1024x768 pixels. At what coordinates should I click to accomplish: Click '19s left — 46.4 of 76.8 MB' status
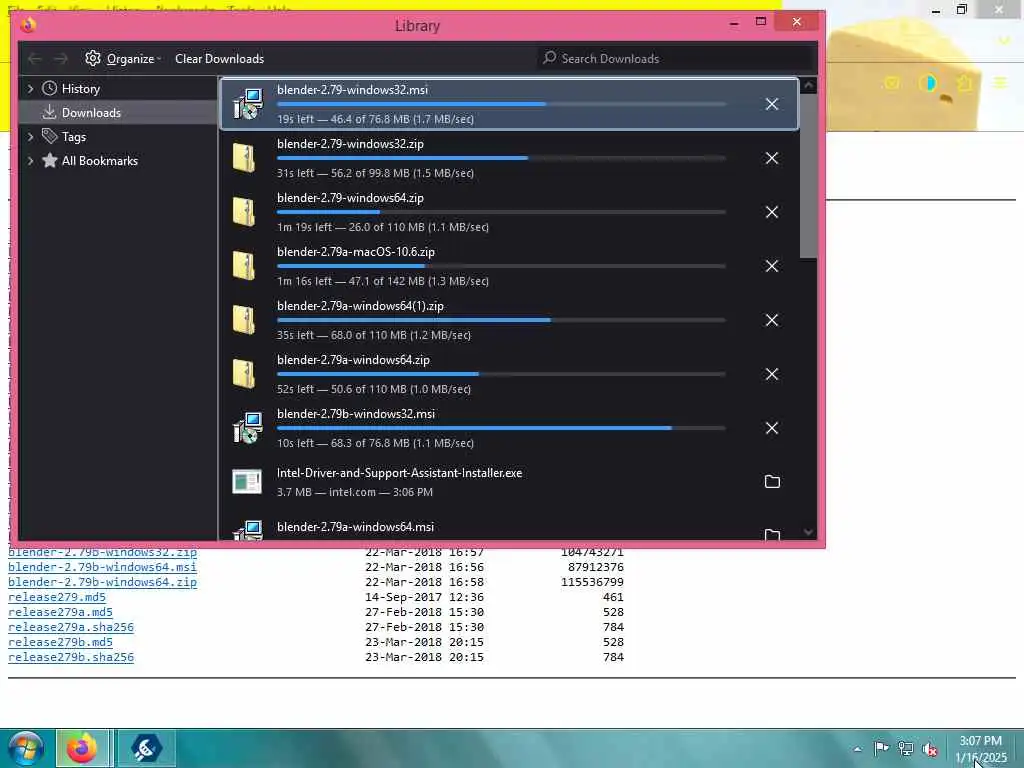click(x=376, y=119)
